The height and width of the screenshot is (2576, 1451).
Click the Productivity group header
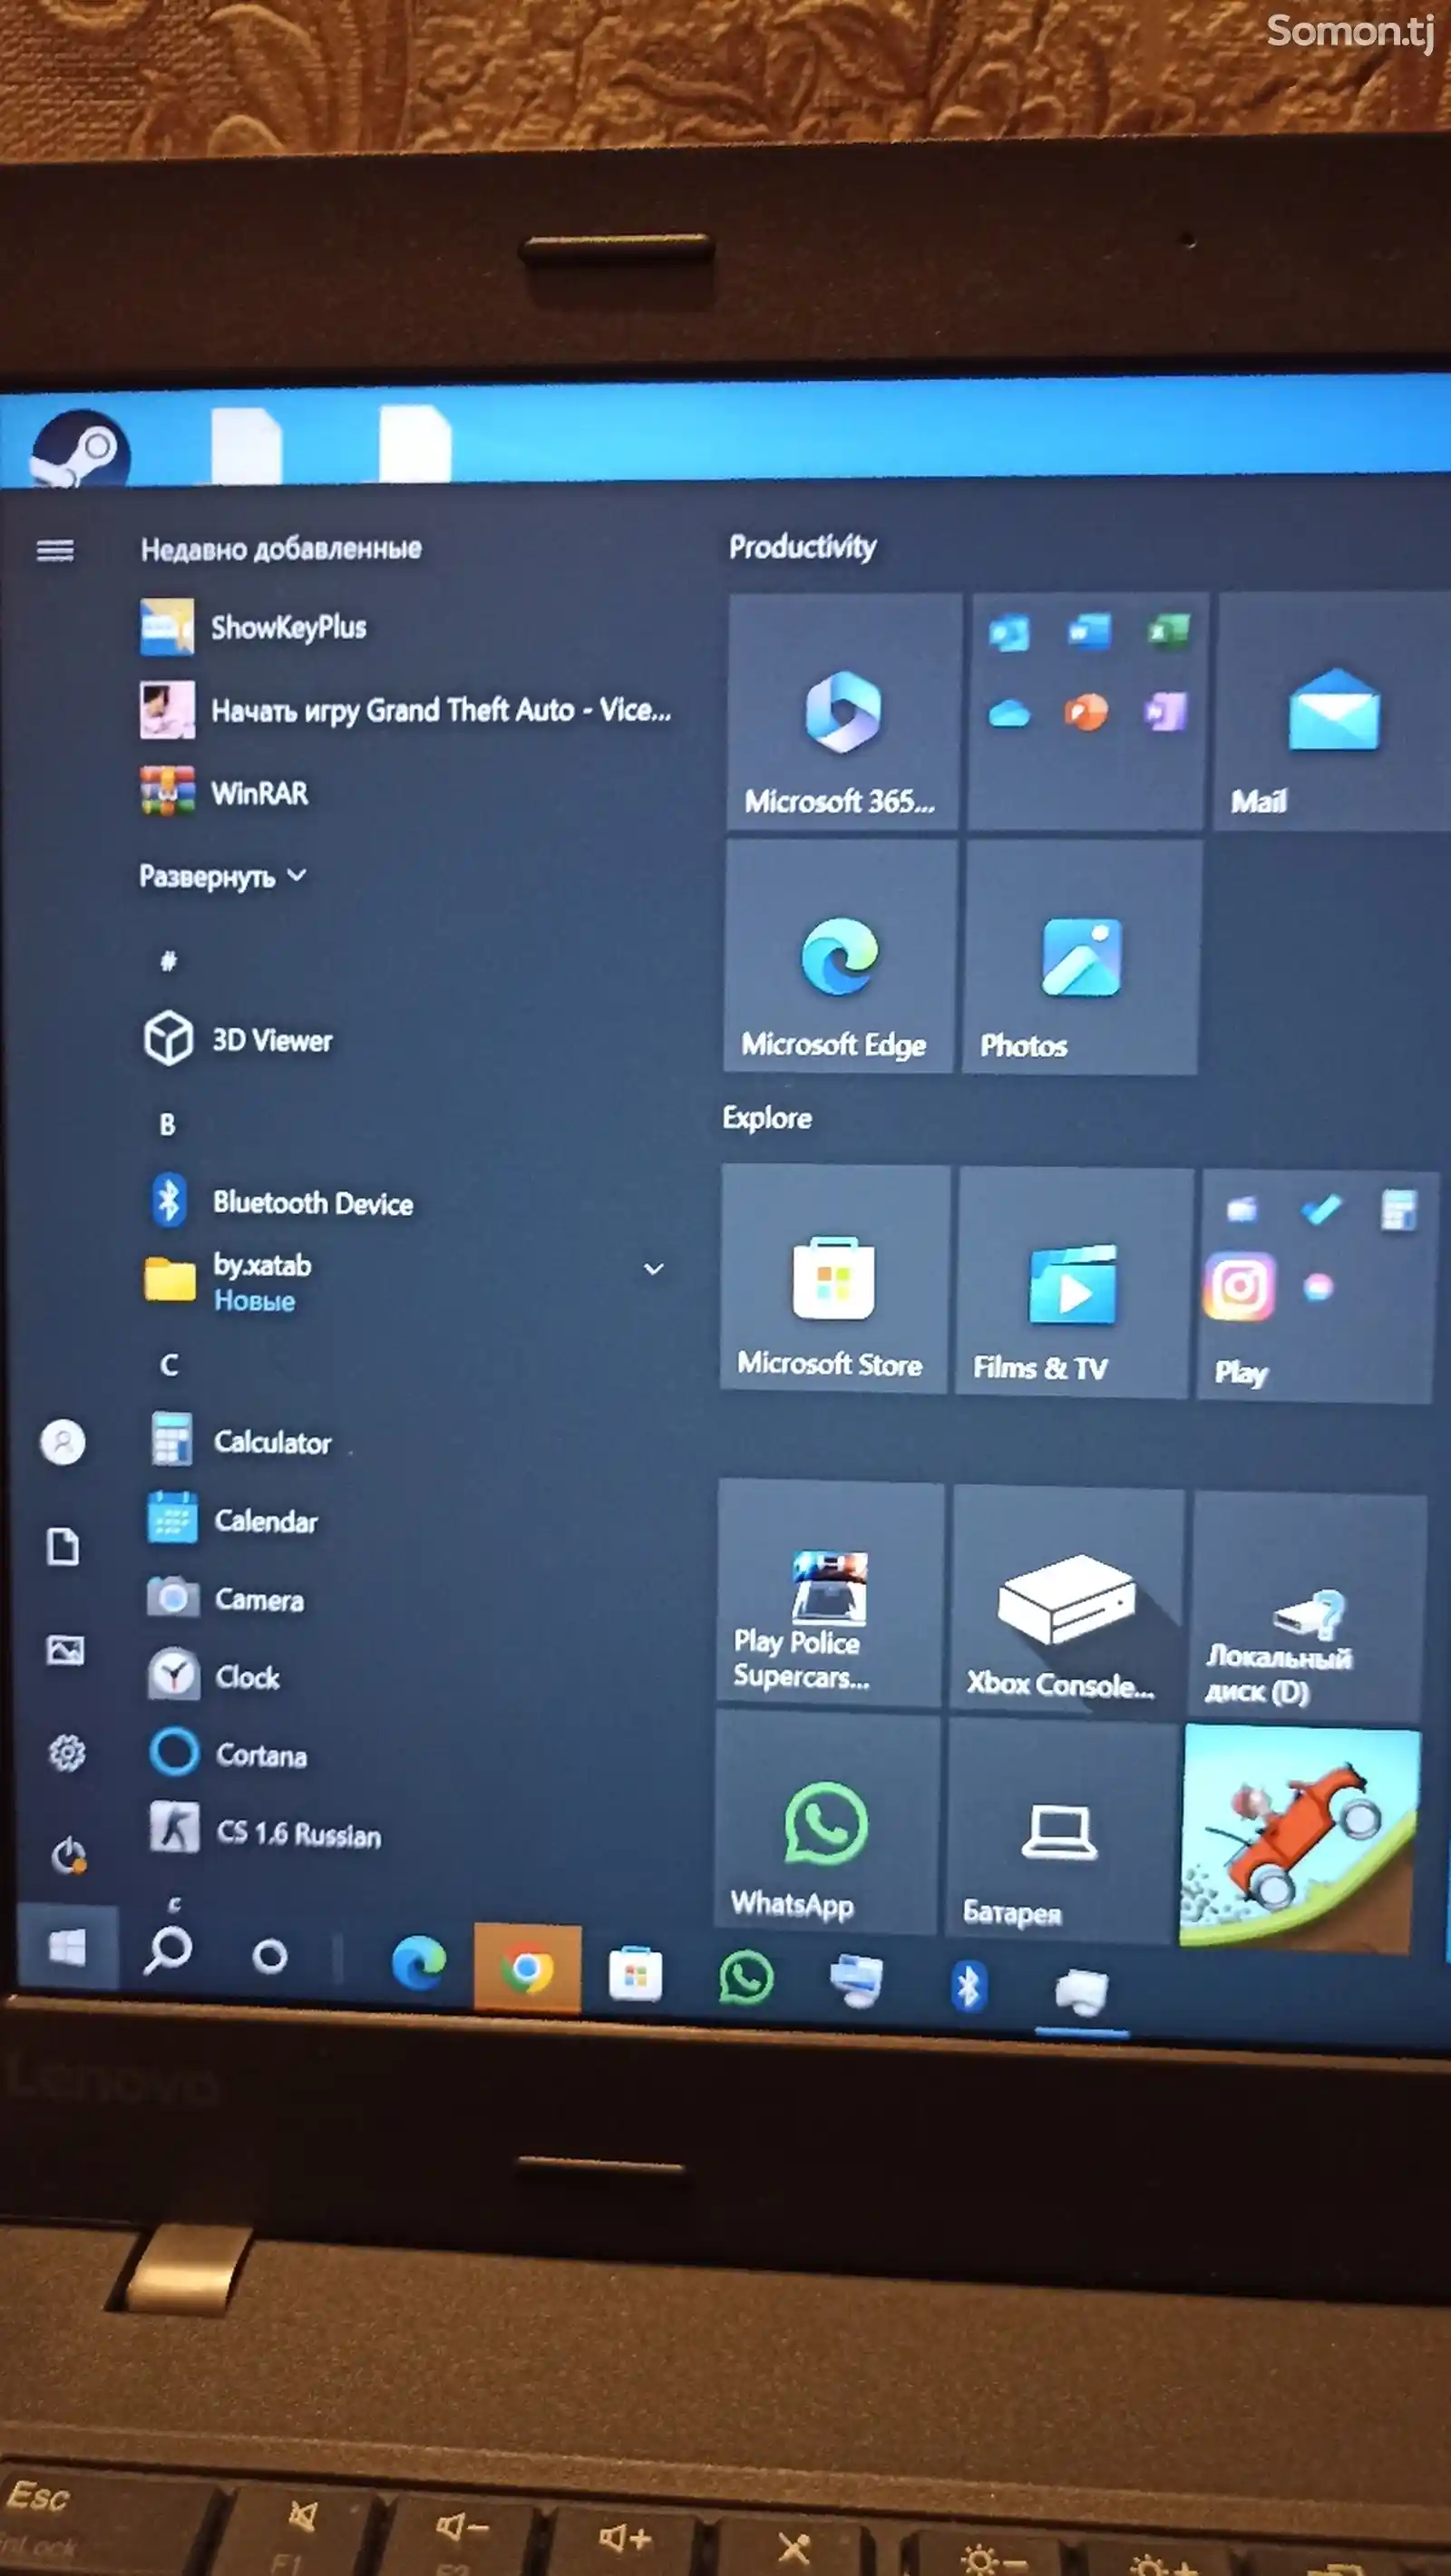pos(802,546)
